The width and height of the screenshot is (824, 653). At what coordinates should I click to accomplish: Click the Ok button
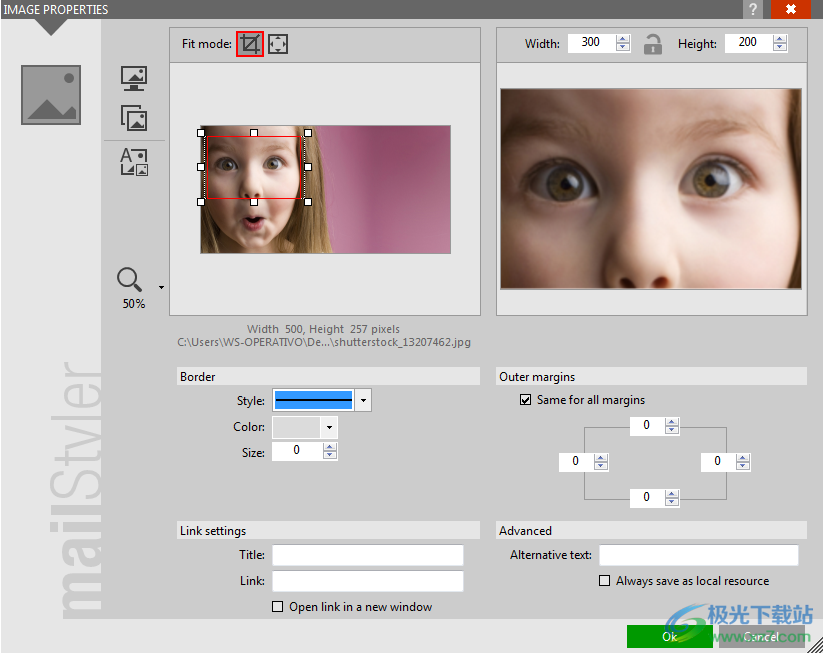point(669,636)
